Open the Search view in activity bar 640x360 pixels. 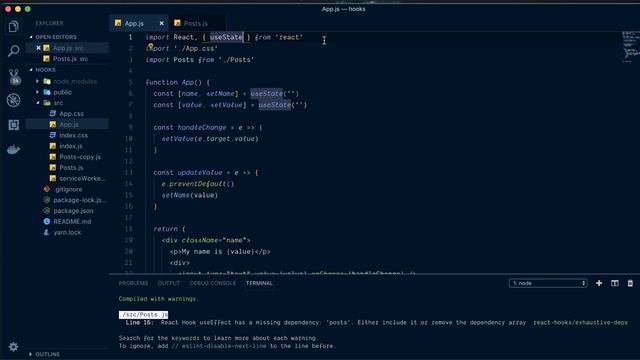13,51
